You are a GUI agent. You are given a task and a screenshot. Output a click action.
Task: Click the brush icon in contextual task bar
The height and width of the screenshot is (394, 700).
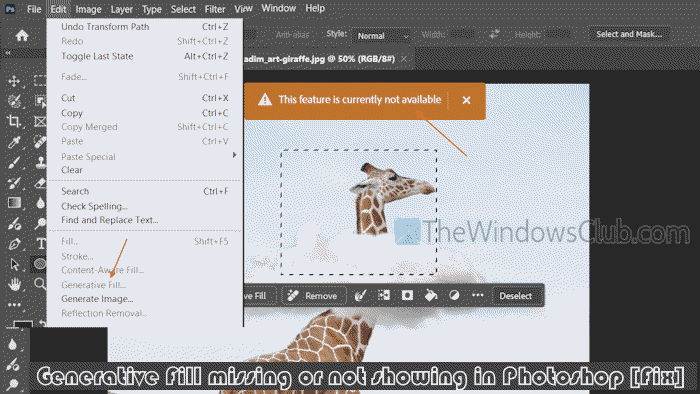coord(360,295)
